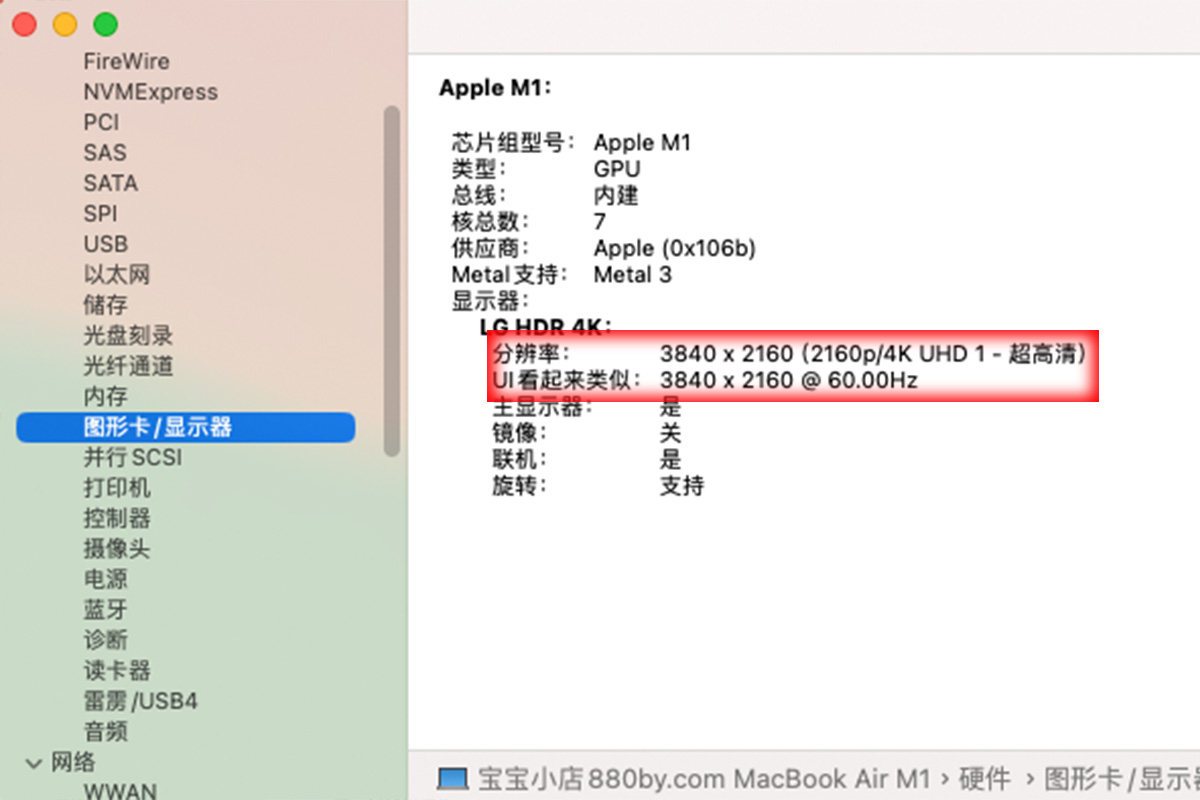The width and height of the screenshot is (1200, 800).
Task: Click the LG HDR 4K display heading
Action: [x=546, y=327]
